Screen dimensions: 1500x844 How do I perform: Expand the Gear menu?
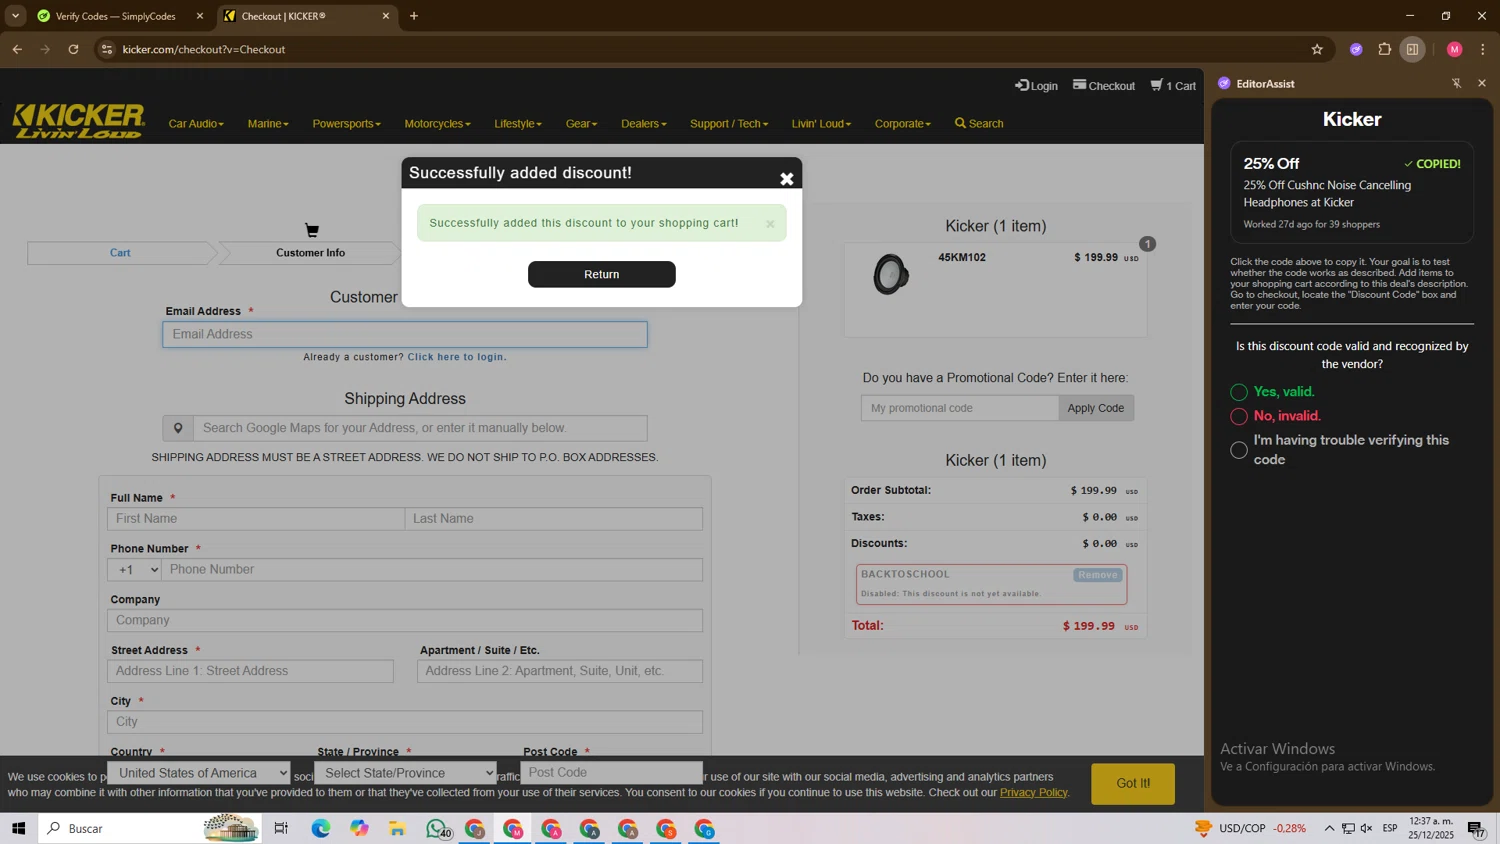coord(581,124)
